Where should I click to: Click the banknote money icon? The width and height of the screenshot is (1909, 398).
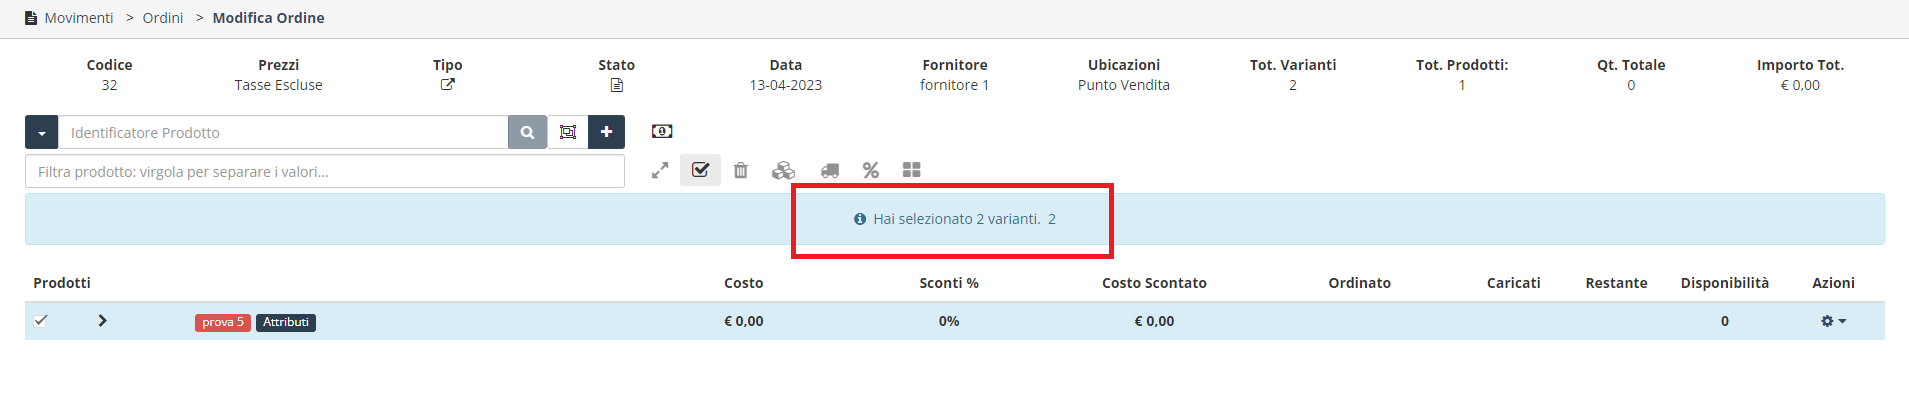click(662, 131)
